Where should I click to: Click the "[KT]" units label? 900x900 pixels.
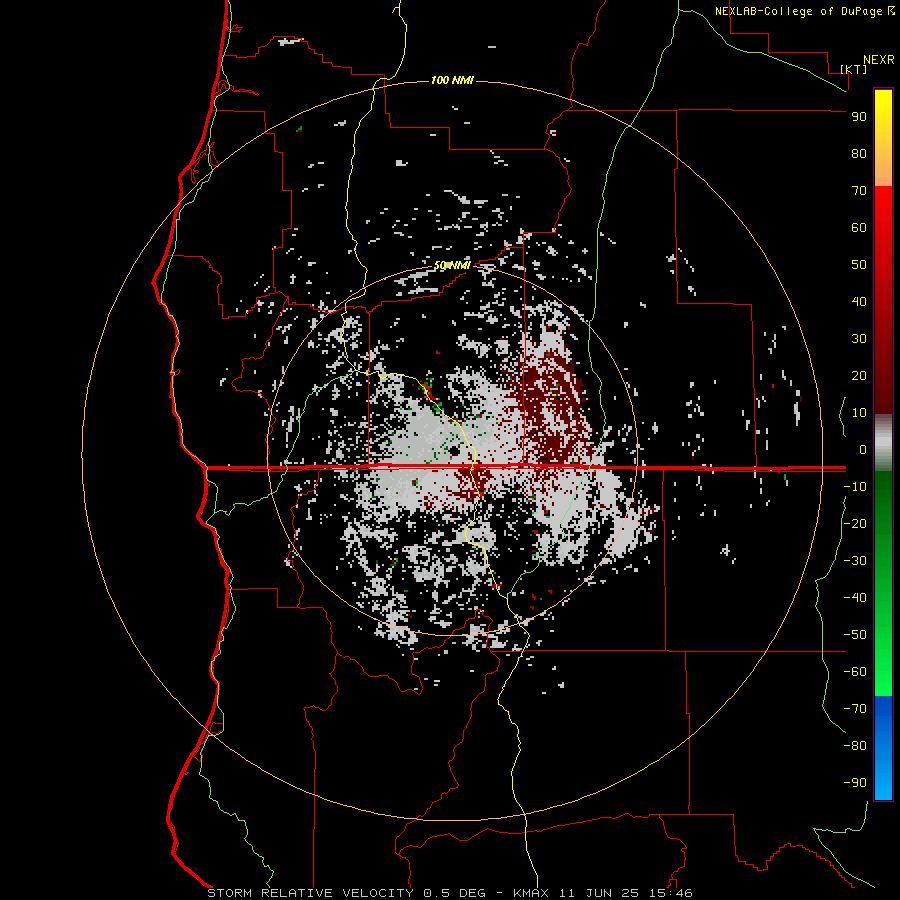click(854, 69)
